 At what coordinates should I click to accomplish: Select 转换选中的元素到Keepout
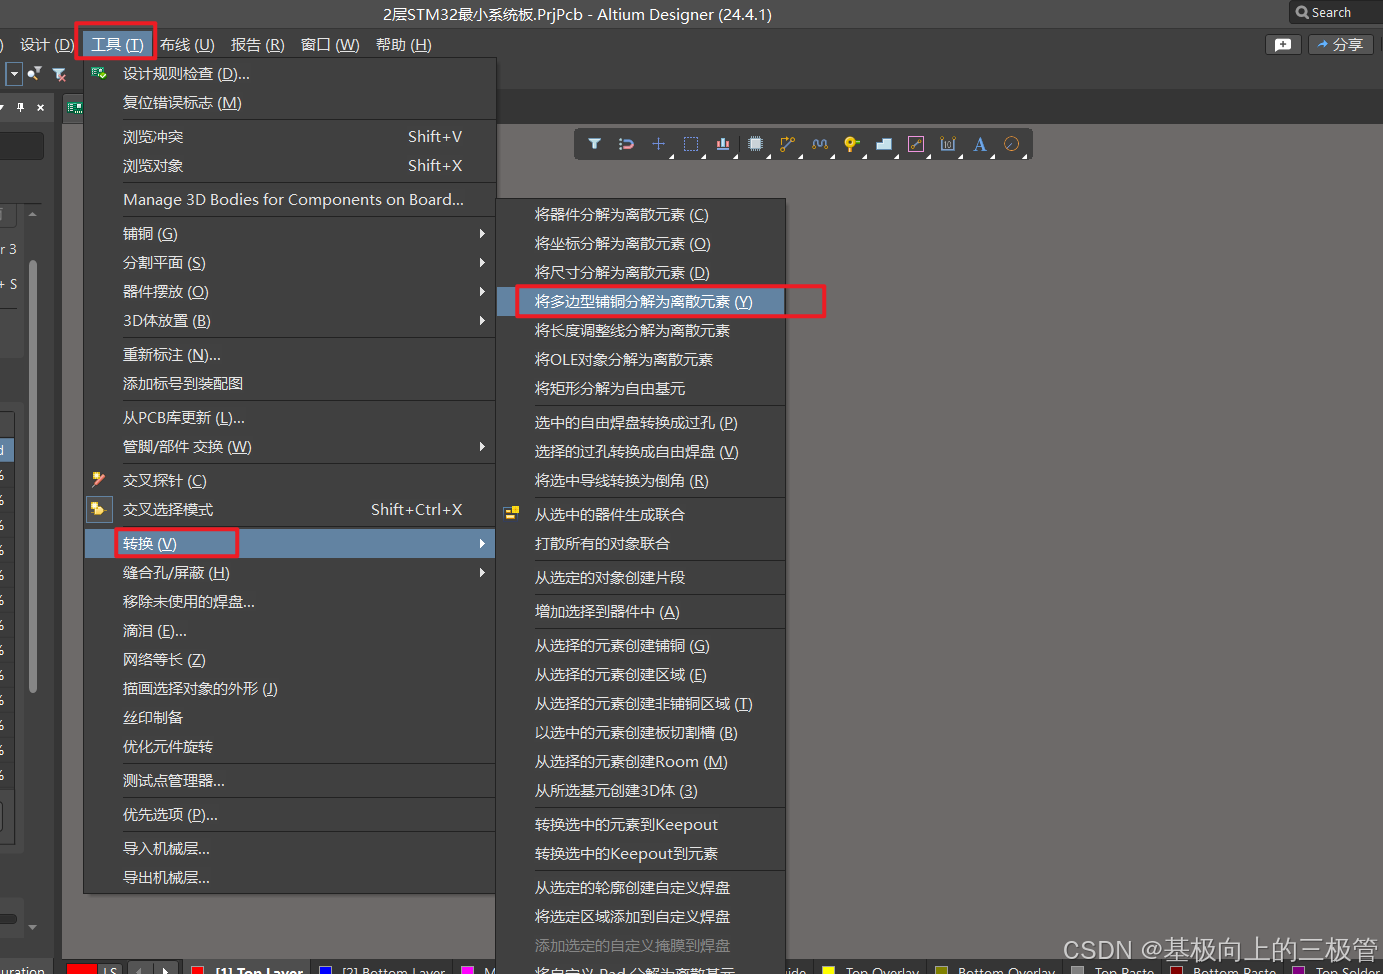(x=641, y=824)
